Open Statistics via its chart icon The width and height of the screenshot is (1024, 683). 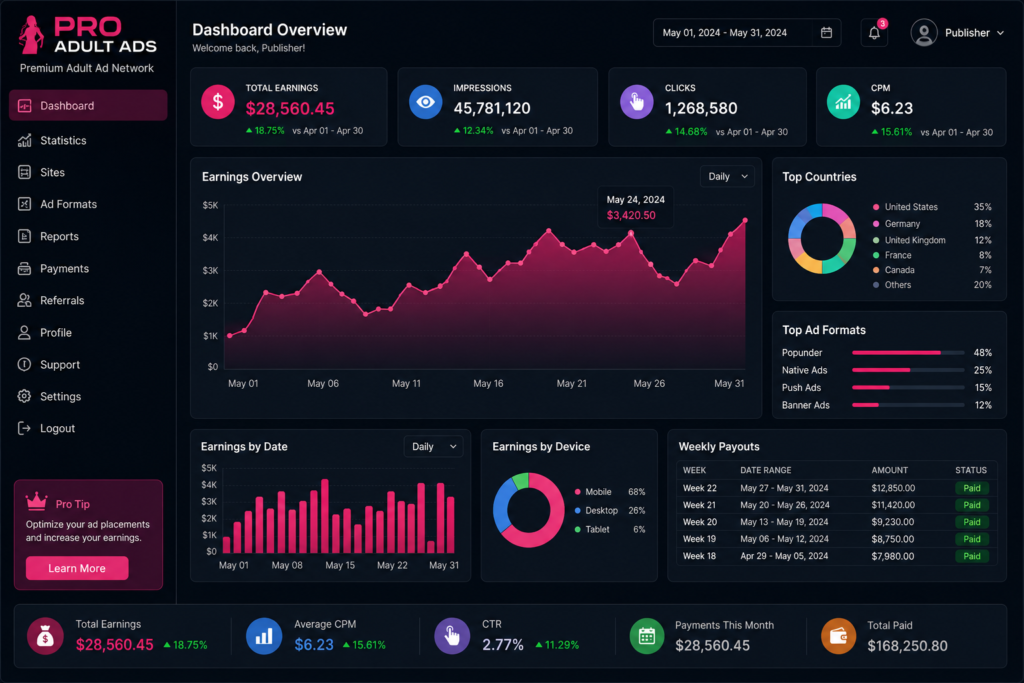tap(25, 140)
